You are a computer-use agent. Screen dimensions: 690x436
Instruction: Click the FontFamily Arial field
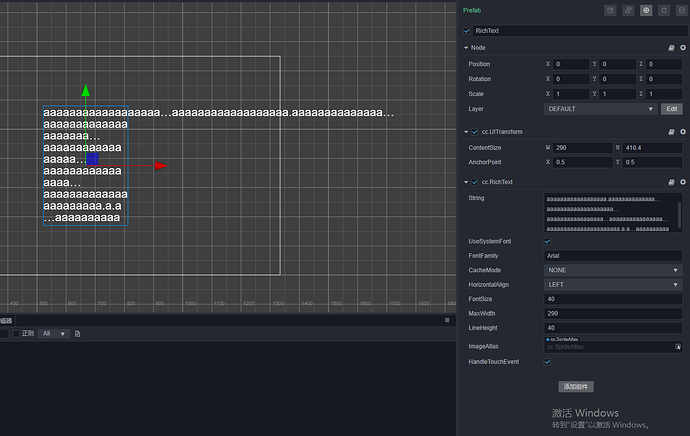[613, 256]
